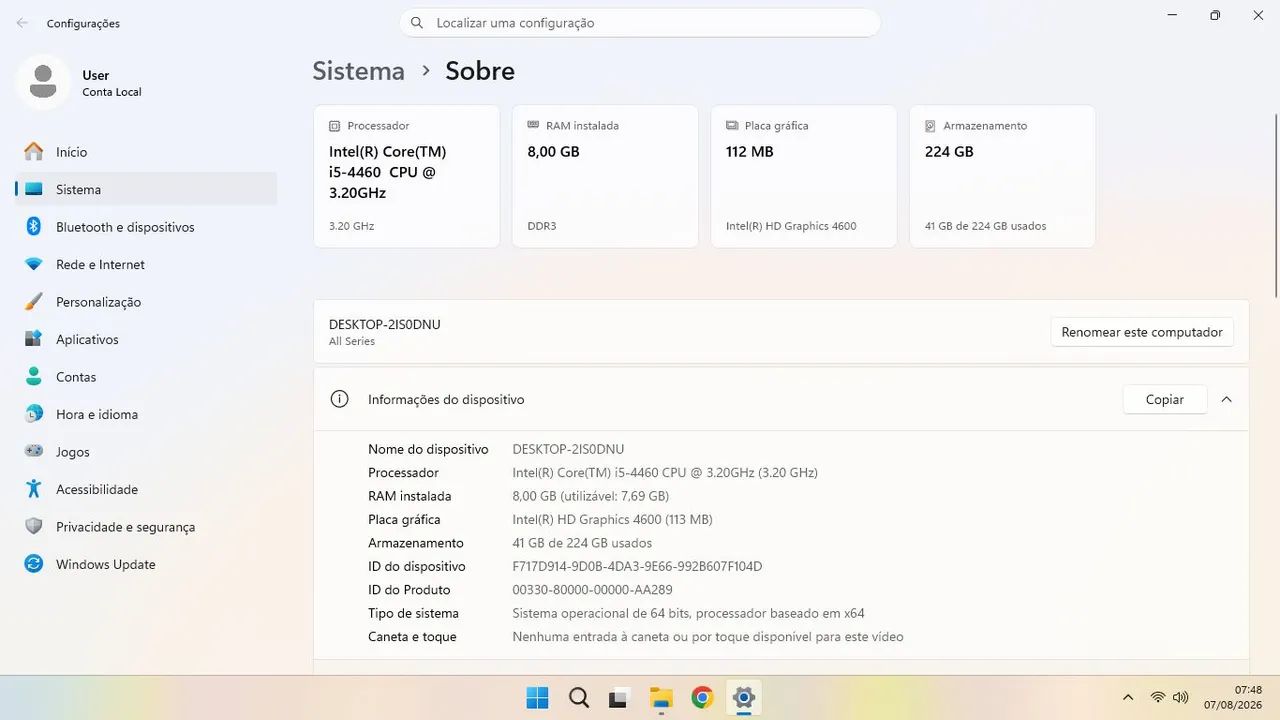1280x720 pixels.
Task: Select the ID do Produto value 00330-80000-00000-AA289
Action: 592,590
